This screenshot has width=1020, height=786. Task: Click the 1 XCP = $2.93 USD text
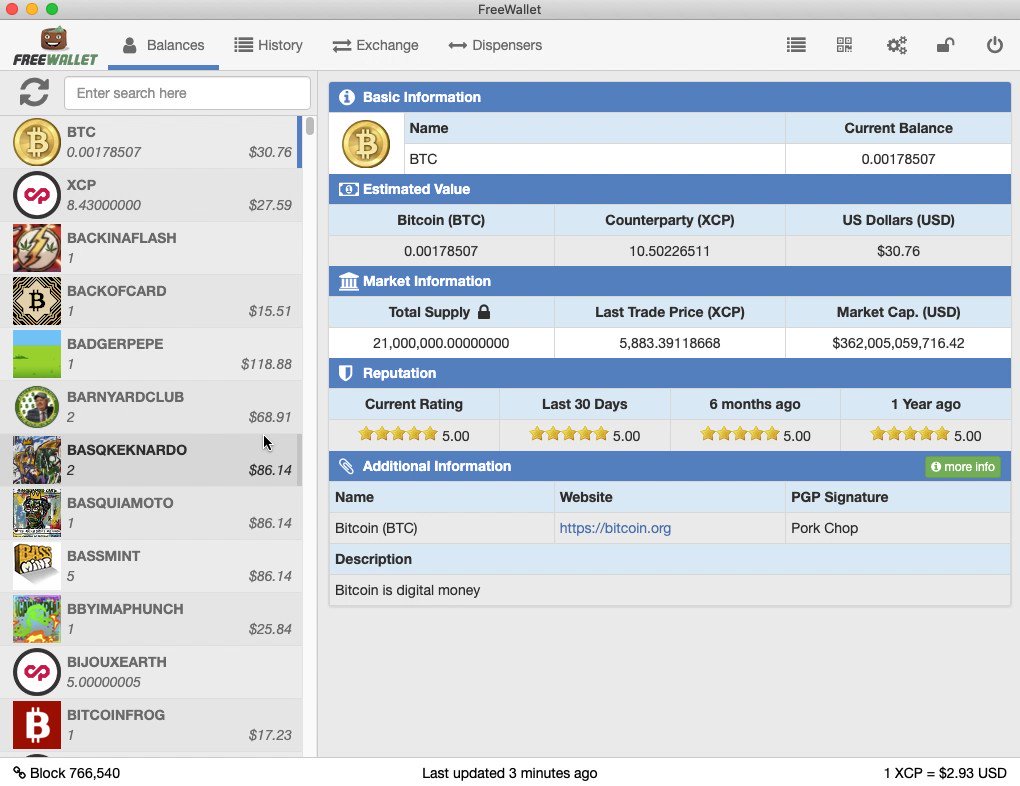[945, 773]
